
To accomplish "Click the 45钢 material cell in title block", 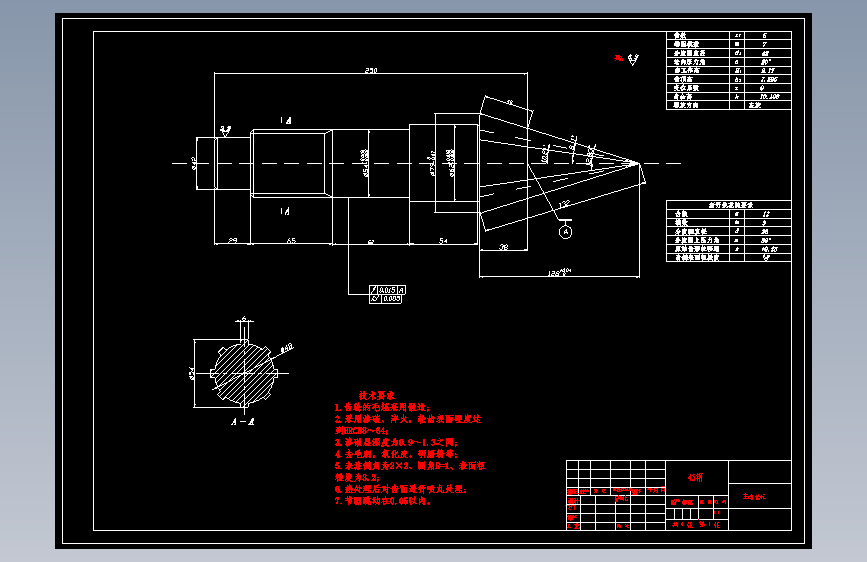I will point(695,477).
